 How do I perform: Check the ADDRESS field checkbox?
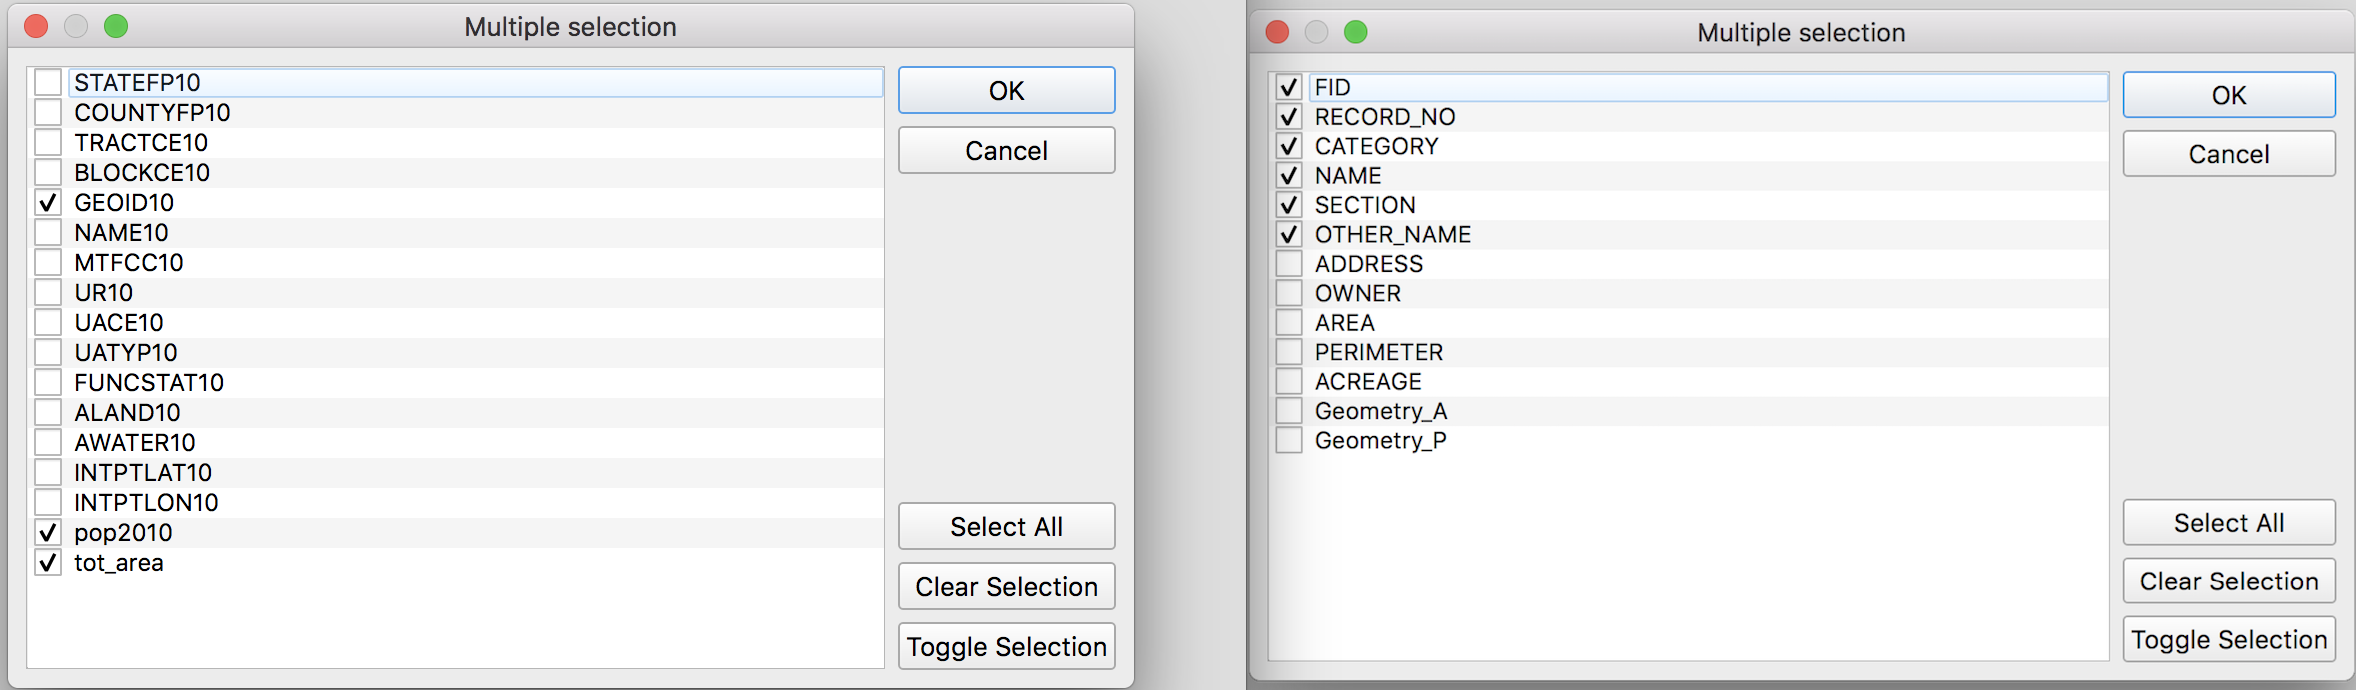tap(1289, 264)
